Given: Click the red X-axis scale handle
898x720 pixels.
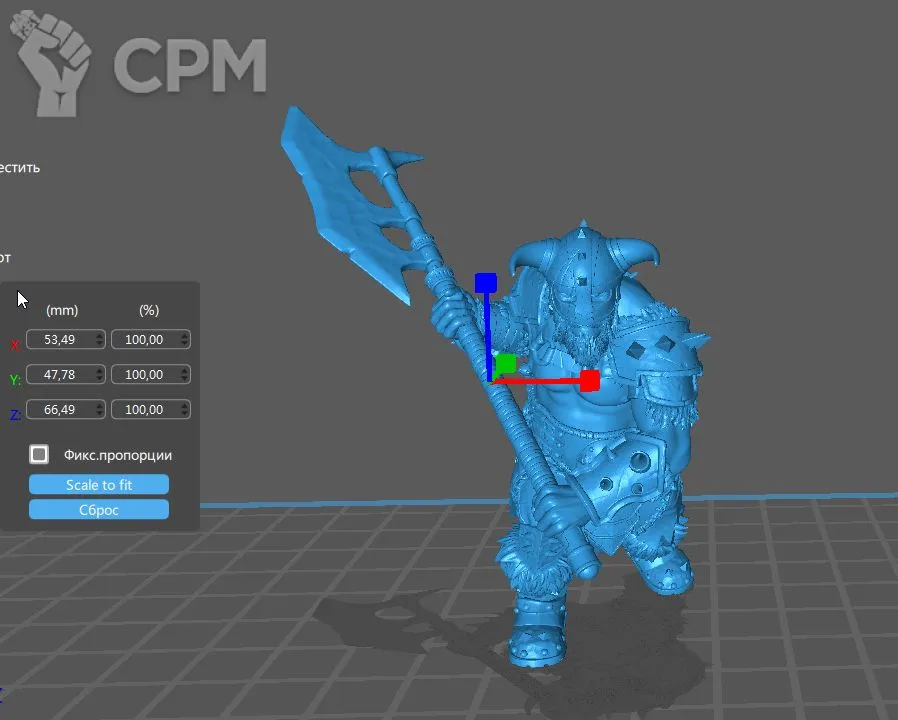Looking at the screenshot, I should pos(589,380).
